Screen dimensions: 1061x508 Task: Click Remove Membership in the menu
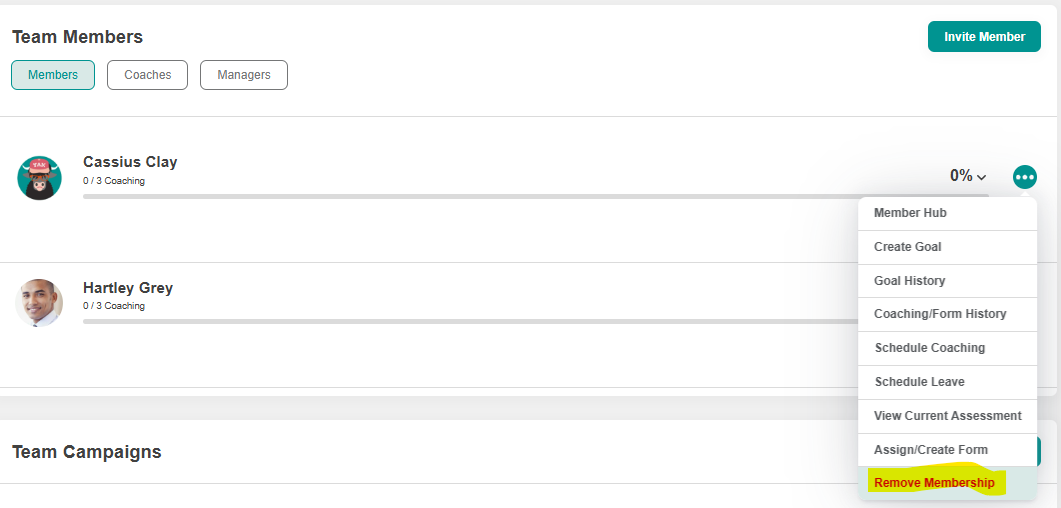pyautogui.click(x=934, y=484)
